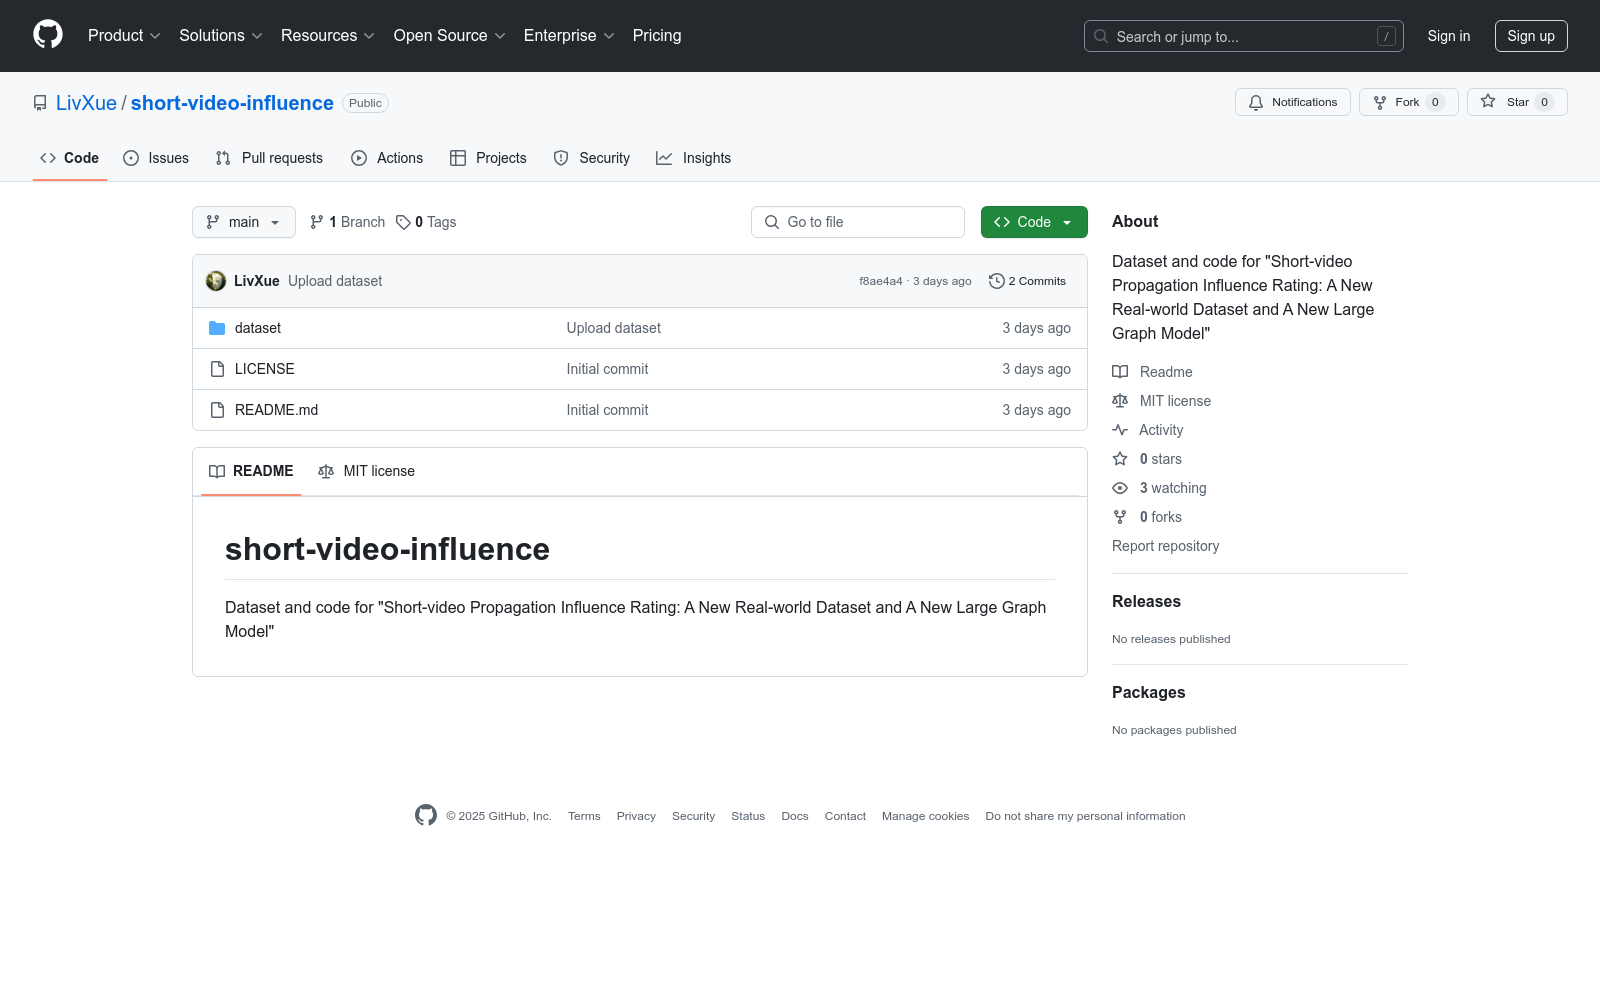The height and width of the screenshot is (1000, 1600).
Task: Switch to the Insights tab
Action: (x=694, y=158)
